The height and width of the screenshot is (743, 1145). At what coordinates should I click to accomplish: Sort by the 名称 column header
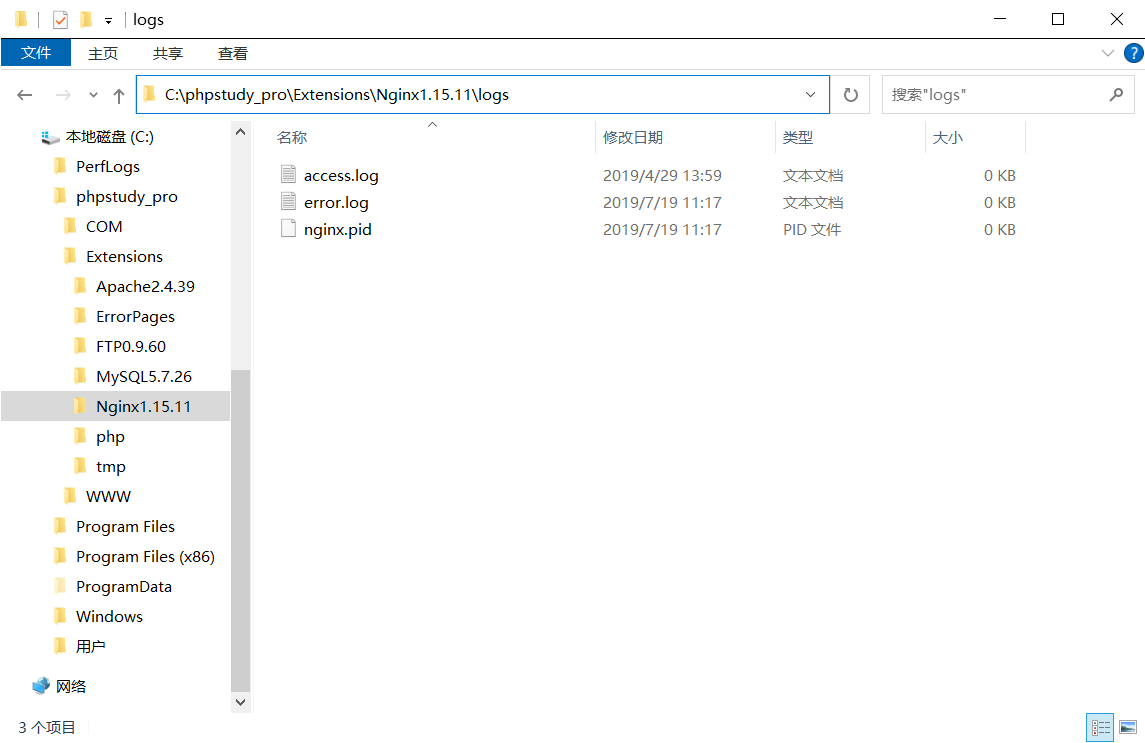[x=432, y=137]
